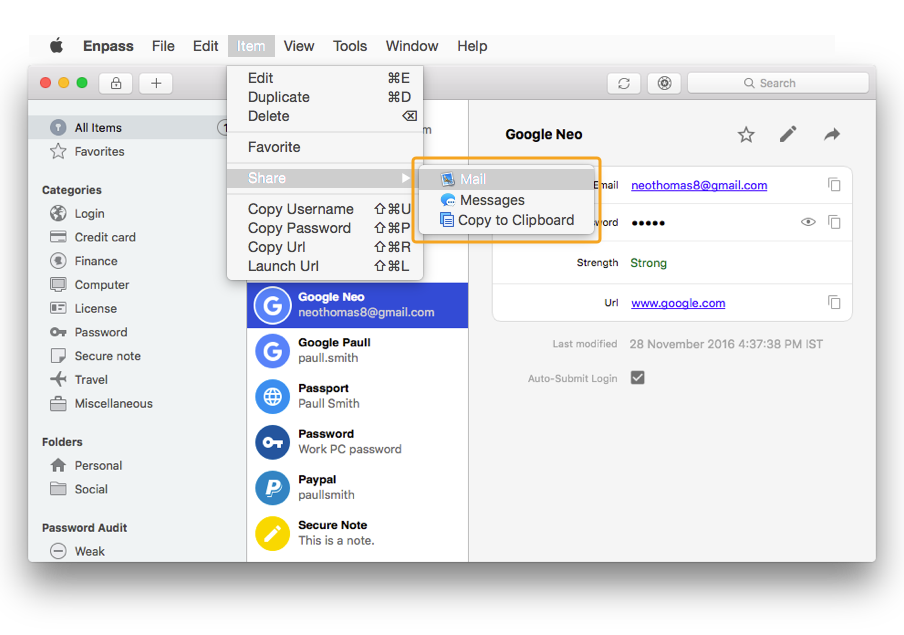Viewport: 904px width, 635px height.
Task: Lock Enpass using the padlock toolbar icon
Action: pos(115,83)
